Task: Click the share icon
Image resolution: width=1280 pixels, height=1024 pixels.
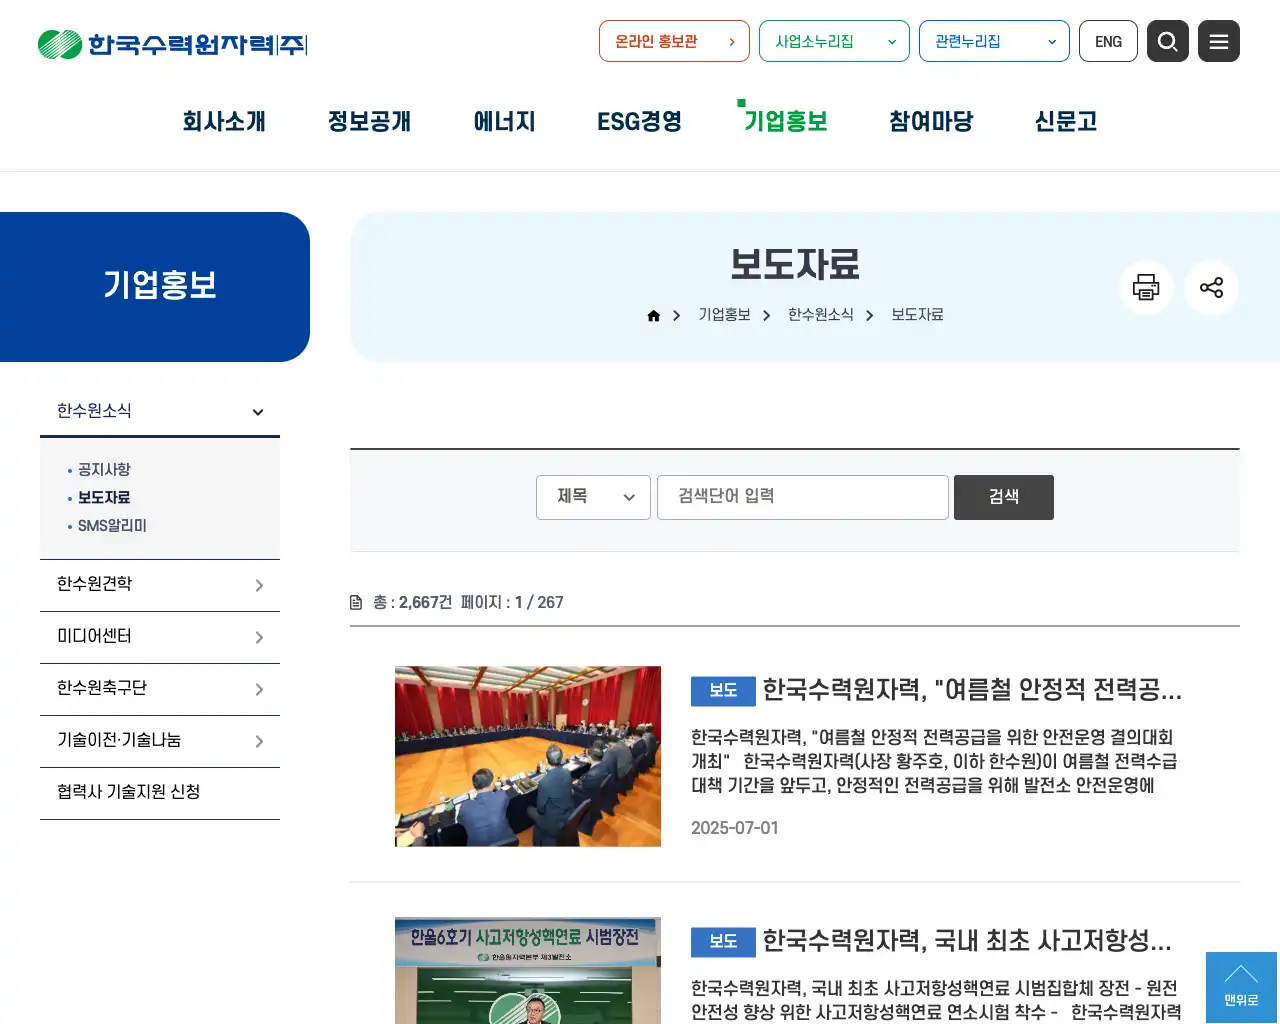Action: click(x=1211, y=288)
